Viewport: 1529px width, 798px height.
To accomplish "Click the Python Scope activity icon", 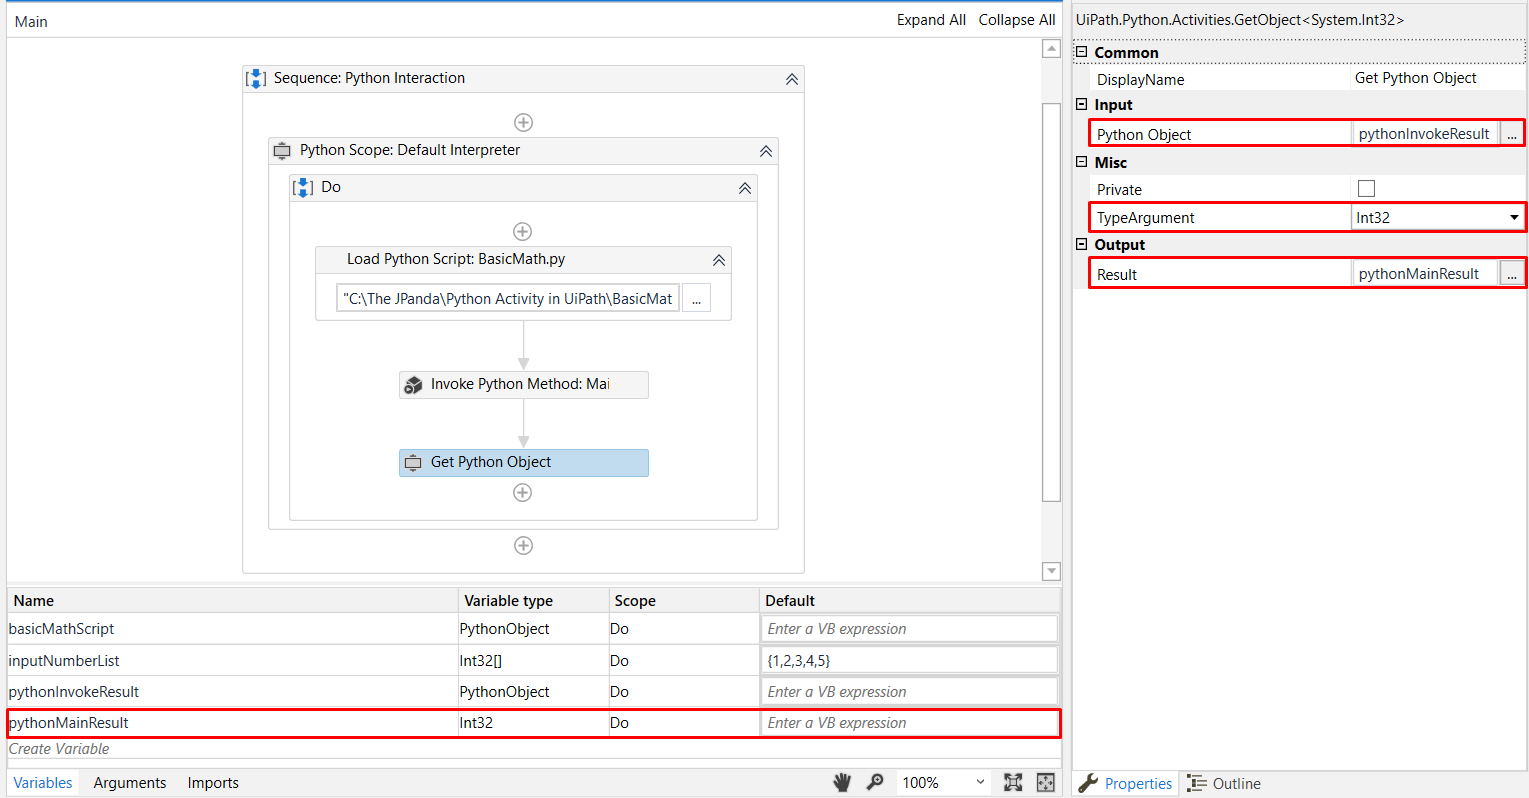I will tap(282, 150).
